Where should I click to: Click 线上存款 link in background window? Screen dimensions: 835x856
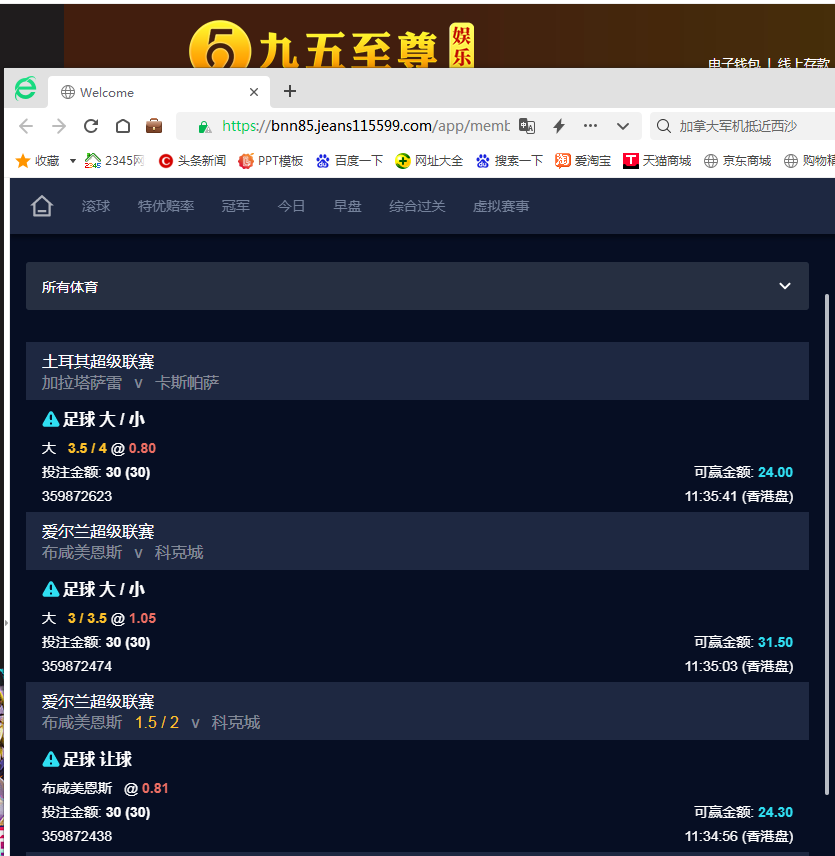803,63
